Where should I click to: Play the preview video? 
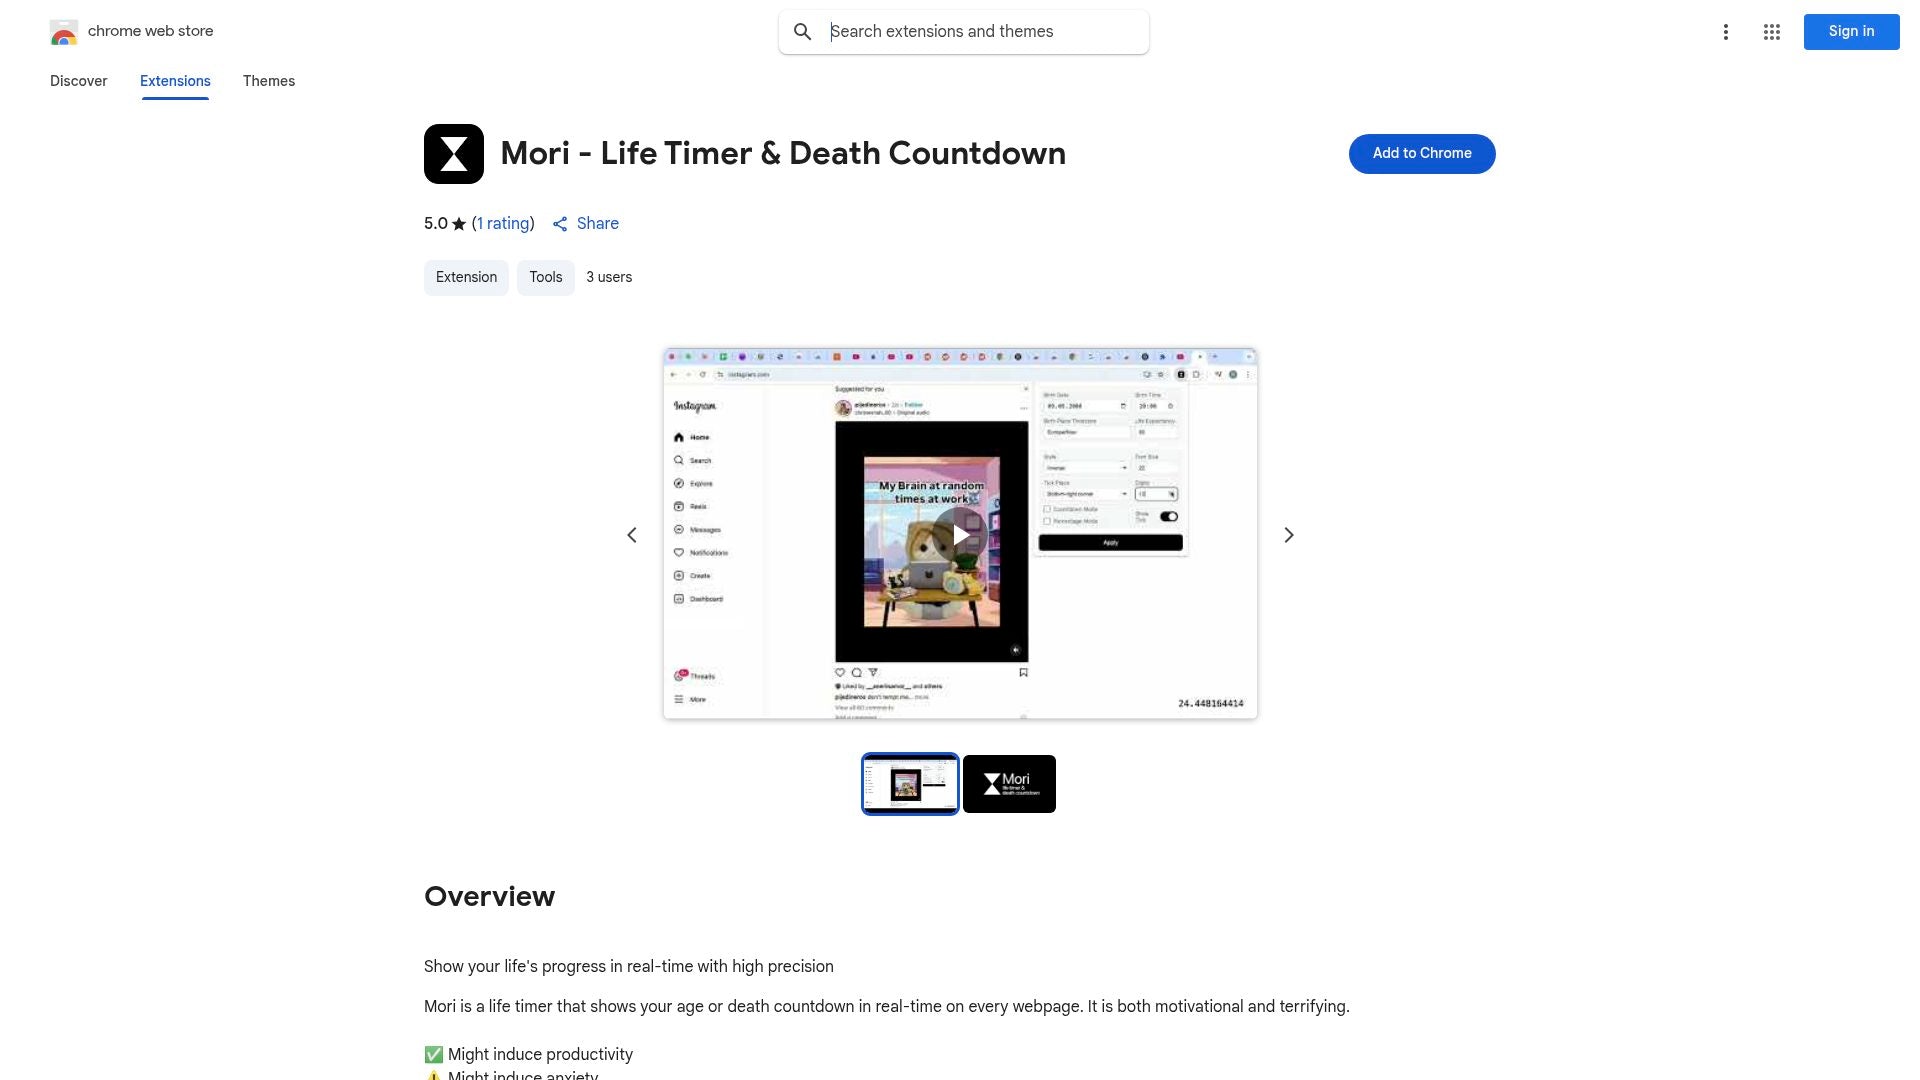[x=960, y=535]
